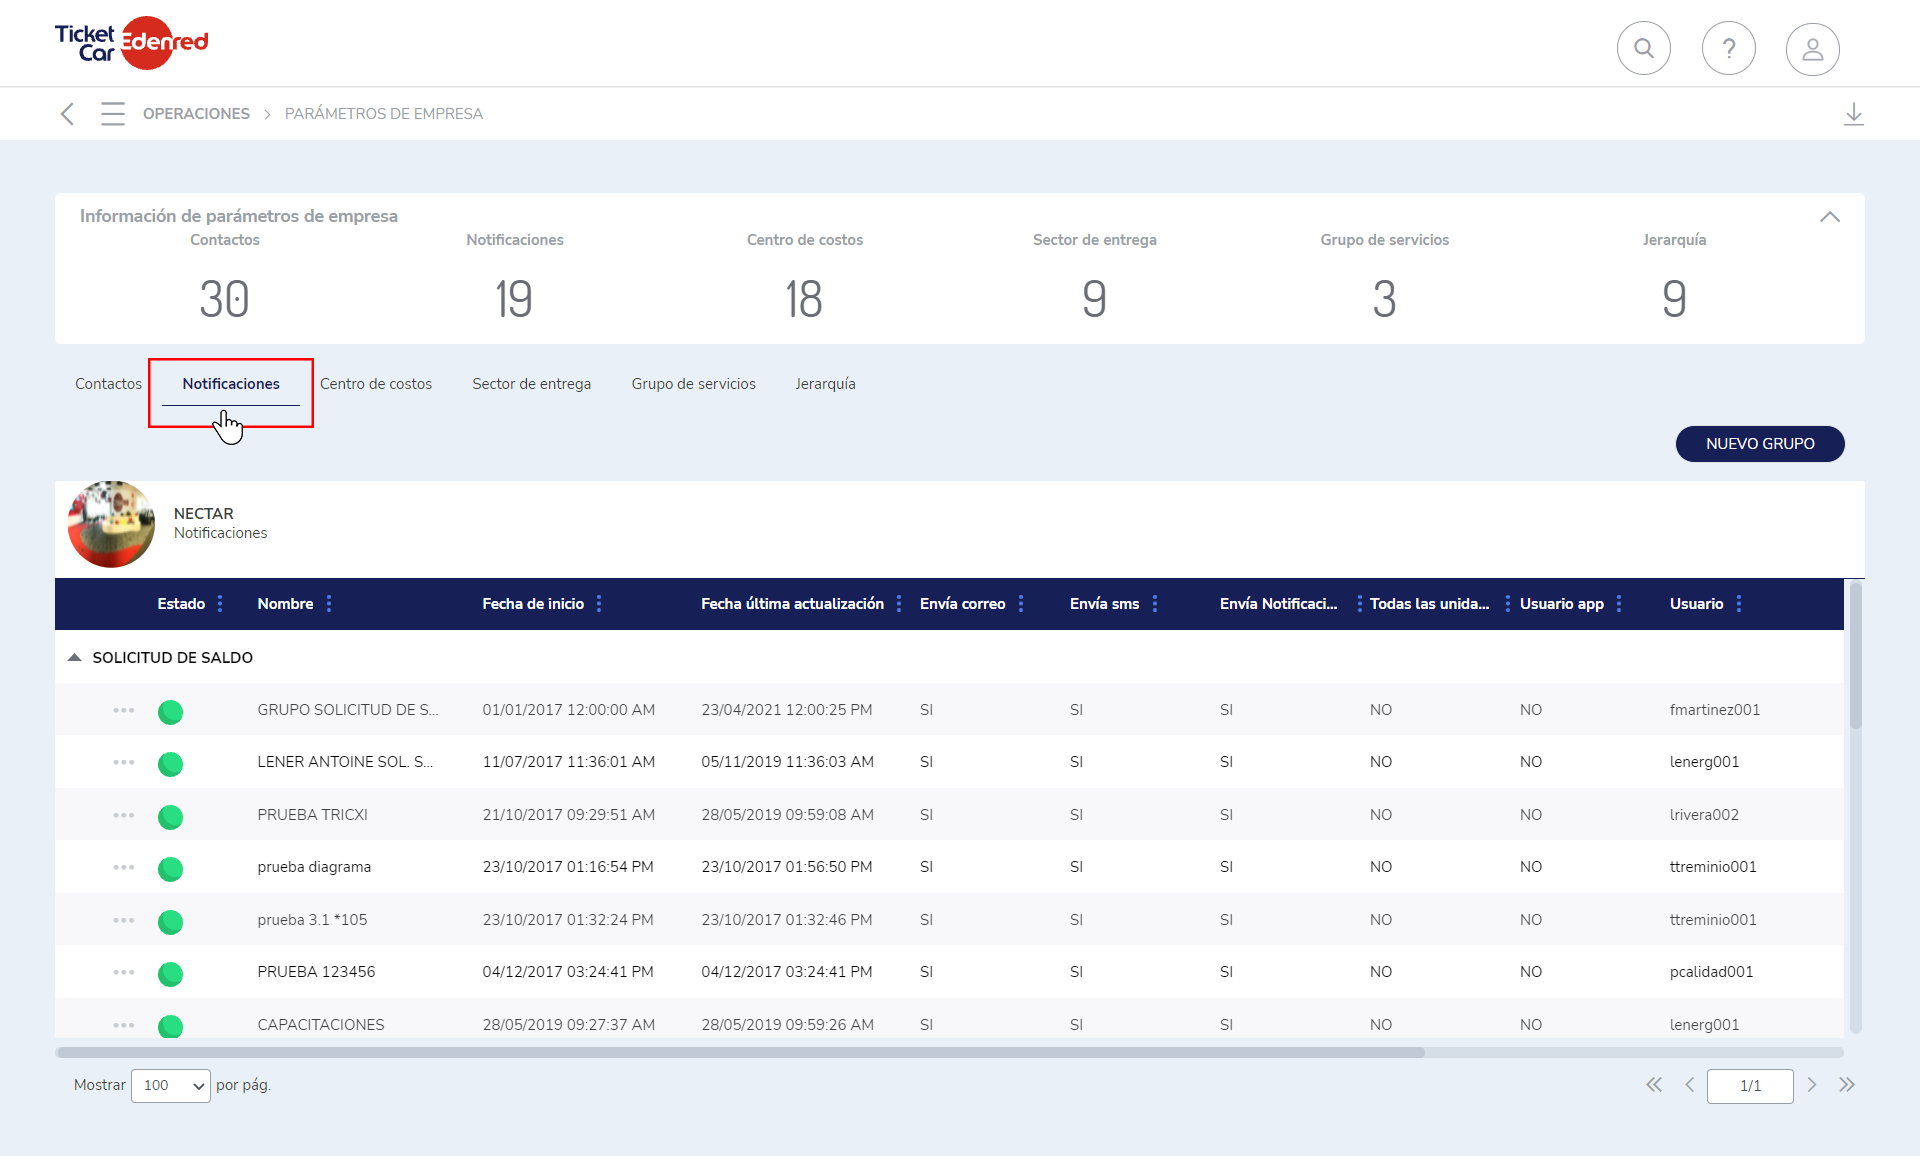The image size is (1920, 1156).
Task: Click the horizontal table scrollbar
Action: coord(740,1052)
